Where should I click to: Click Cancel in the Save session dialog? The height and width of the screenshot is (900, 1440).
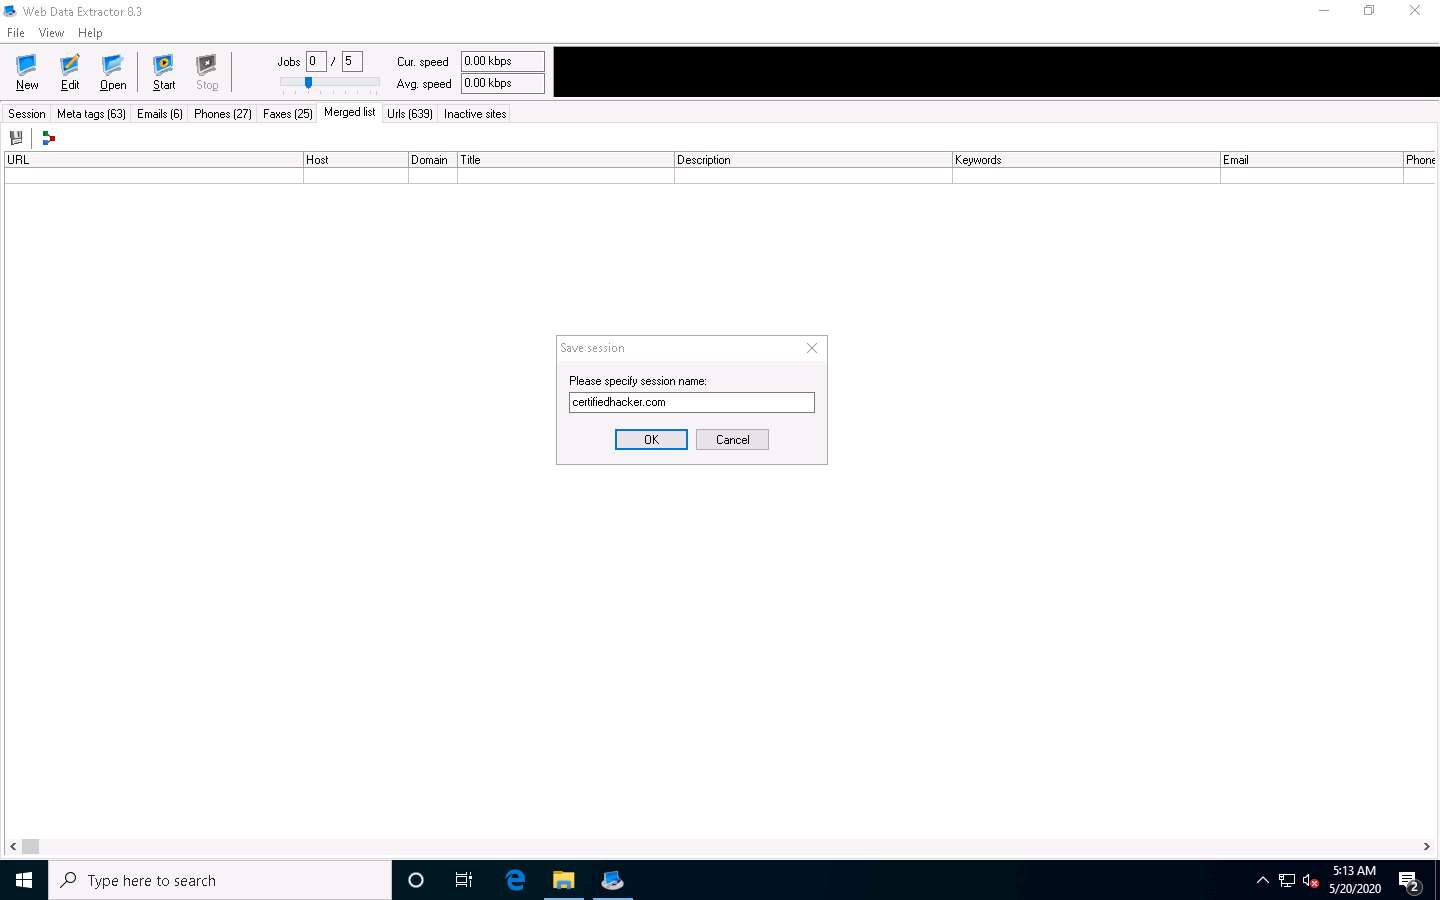coord(732,440)
